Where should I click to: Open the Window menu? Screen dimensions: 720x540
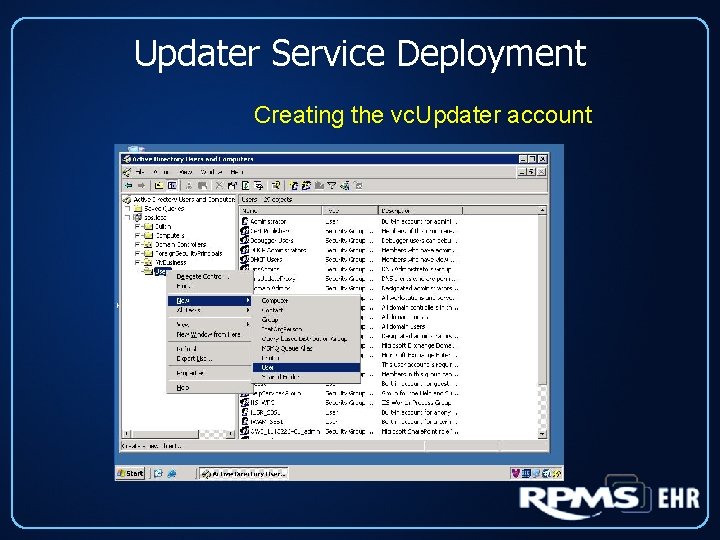pos(211,172)
